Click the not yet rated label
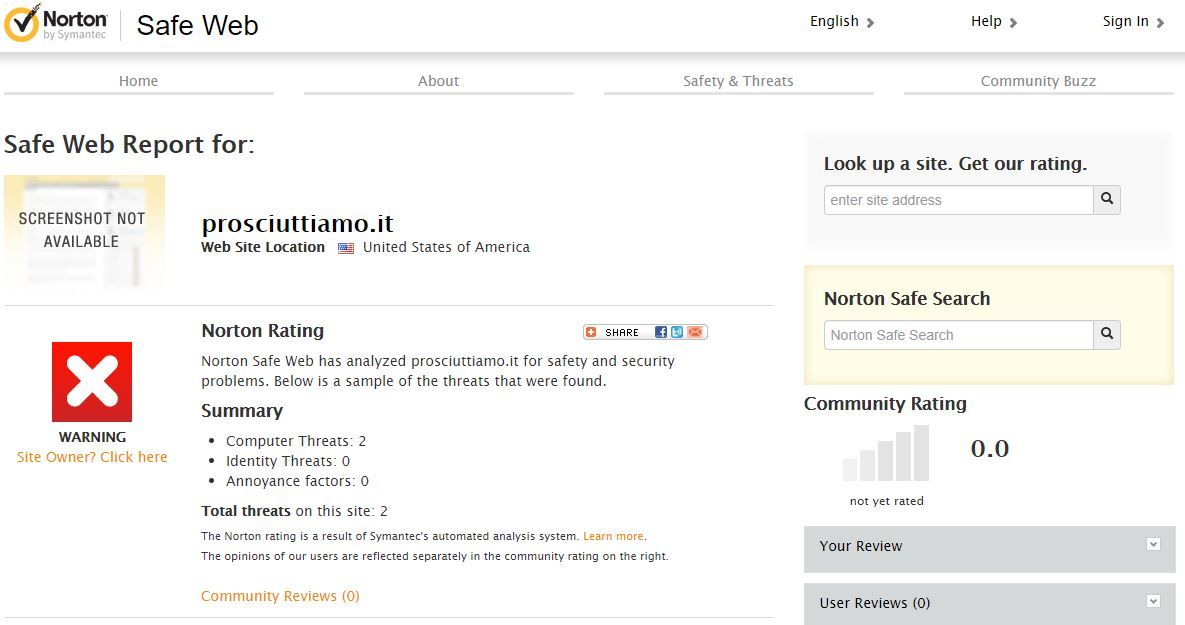 click(886, 501)
